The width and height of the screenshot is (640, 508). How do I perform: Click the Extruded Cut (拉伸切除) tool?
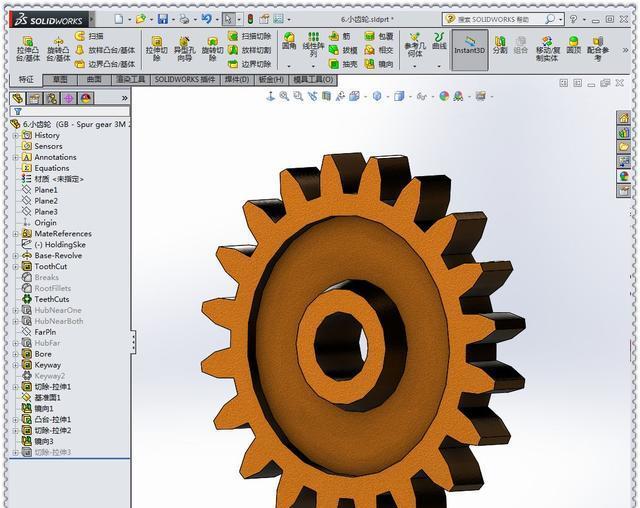coord(156,49)
